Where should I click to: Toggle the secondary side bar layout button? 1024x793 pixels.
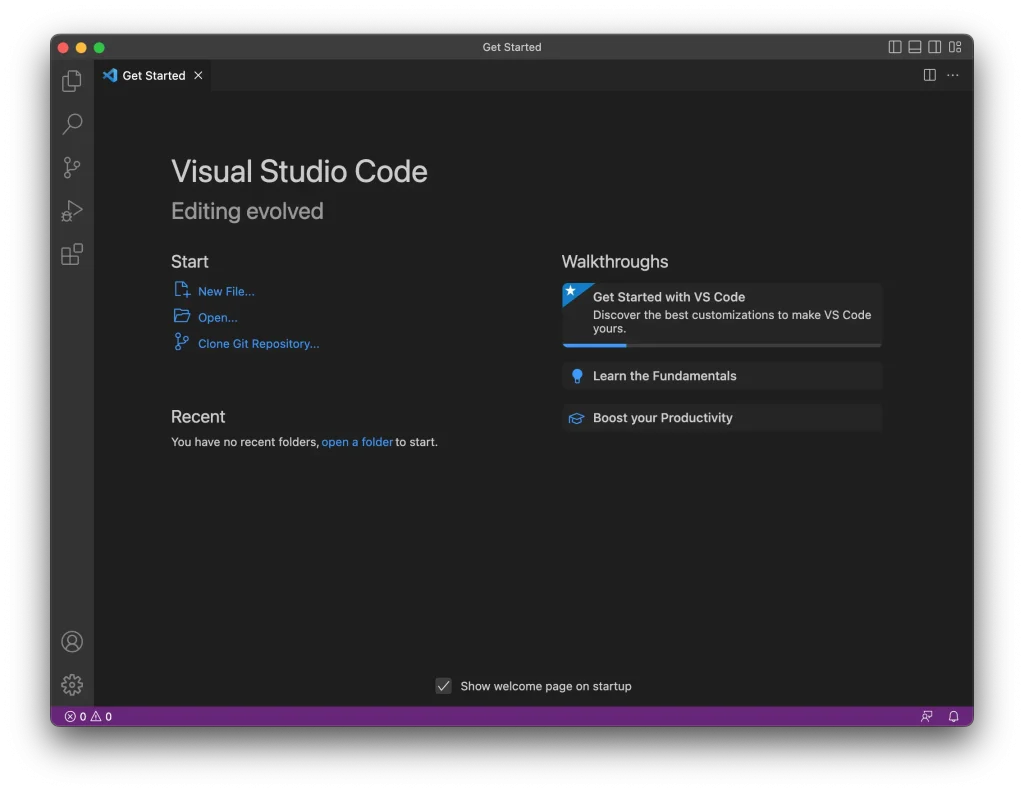click(935, 47)
